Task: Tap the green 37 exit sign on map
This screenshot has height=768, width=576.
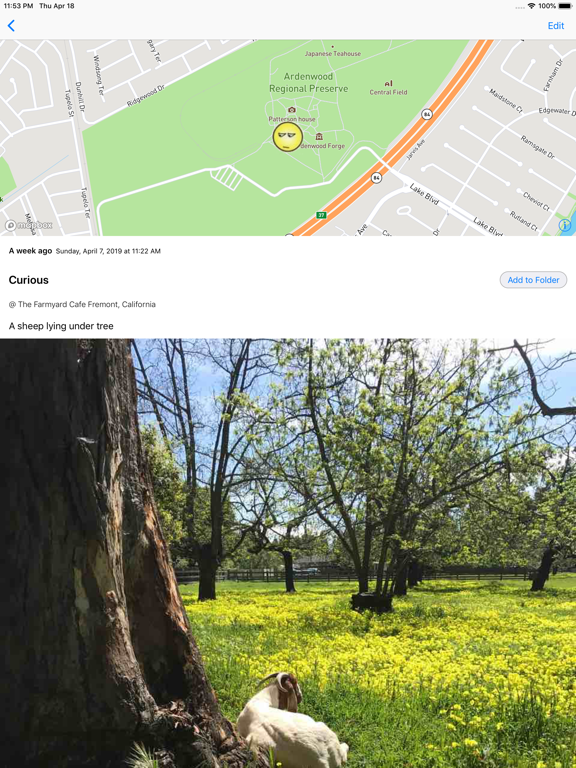Action: click(x=321, y=215)
